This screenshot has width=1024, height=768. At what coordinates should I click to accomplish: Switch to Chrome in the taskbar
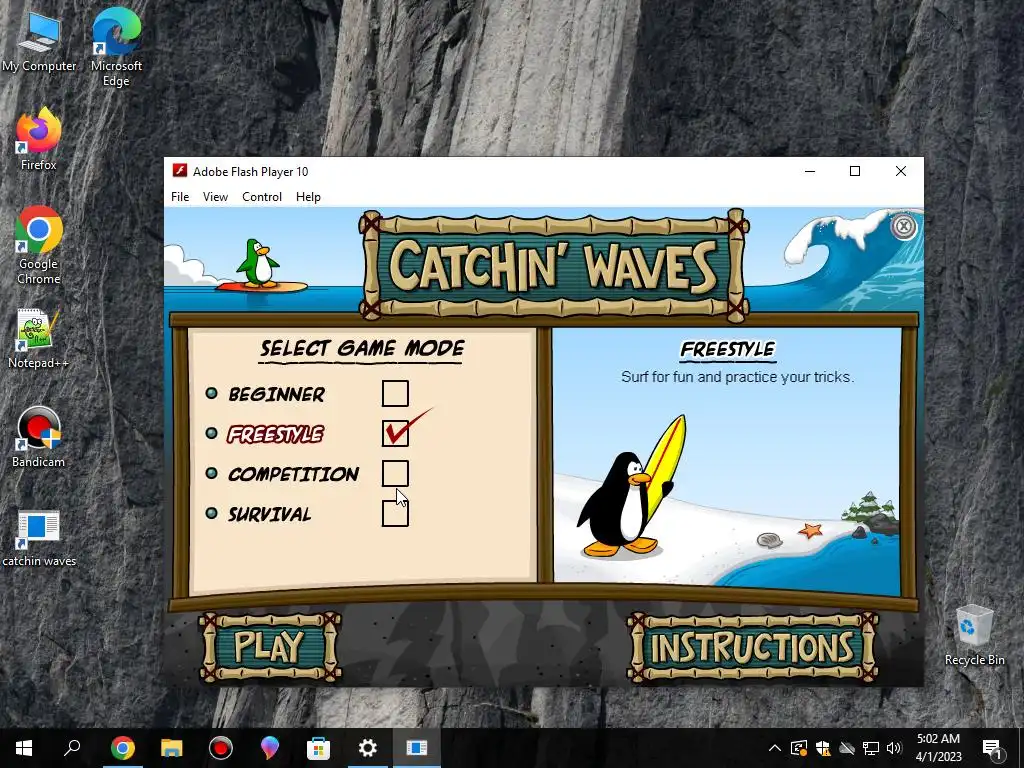122,748
